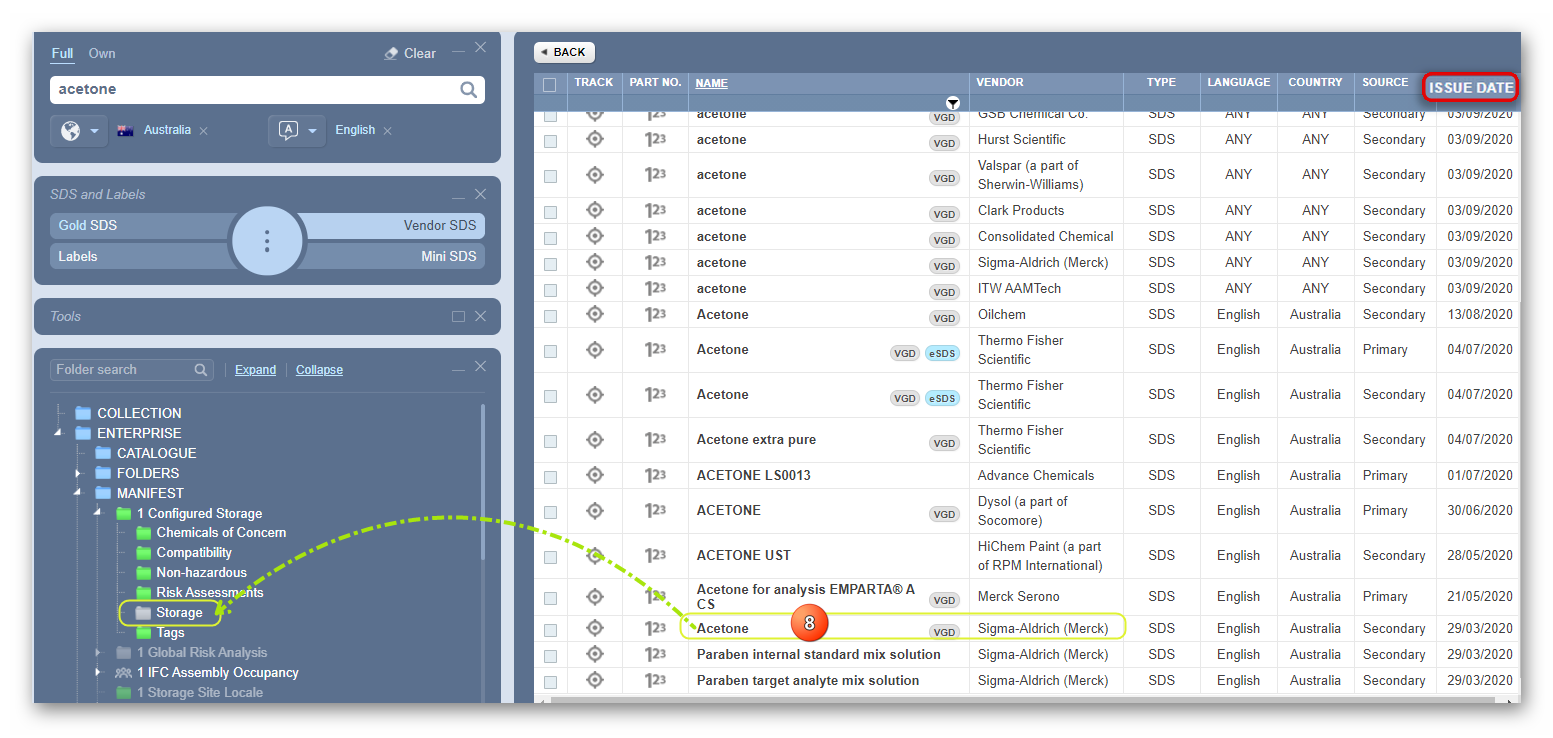
Task: Click the track target icon on the Oilchem Acetone row
Action: coord(595,314)
